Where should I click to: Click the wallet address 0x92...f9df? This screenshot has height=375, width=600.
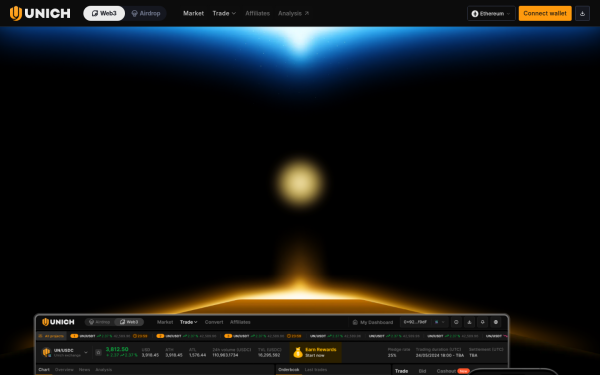[x=415, y=322]
